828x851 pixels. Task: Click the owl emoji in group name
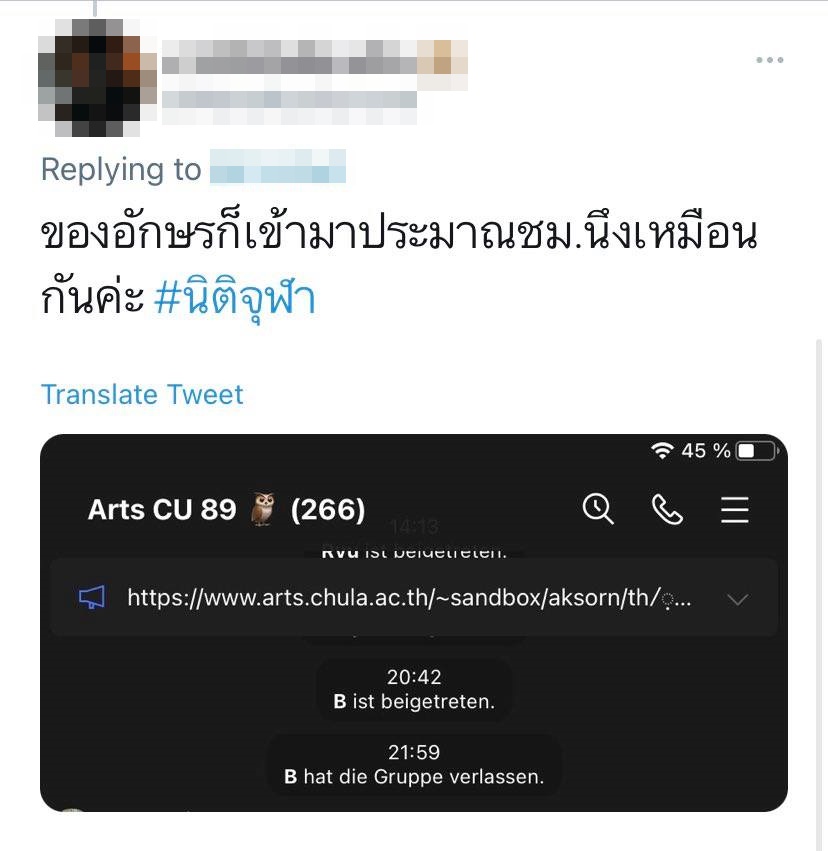(x=263, y=509)
